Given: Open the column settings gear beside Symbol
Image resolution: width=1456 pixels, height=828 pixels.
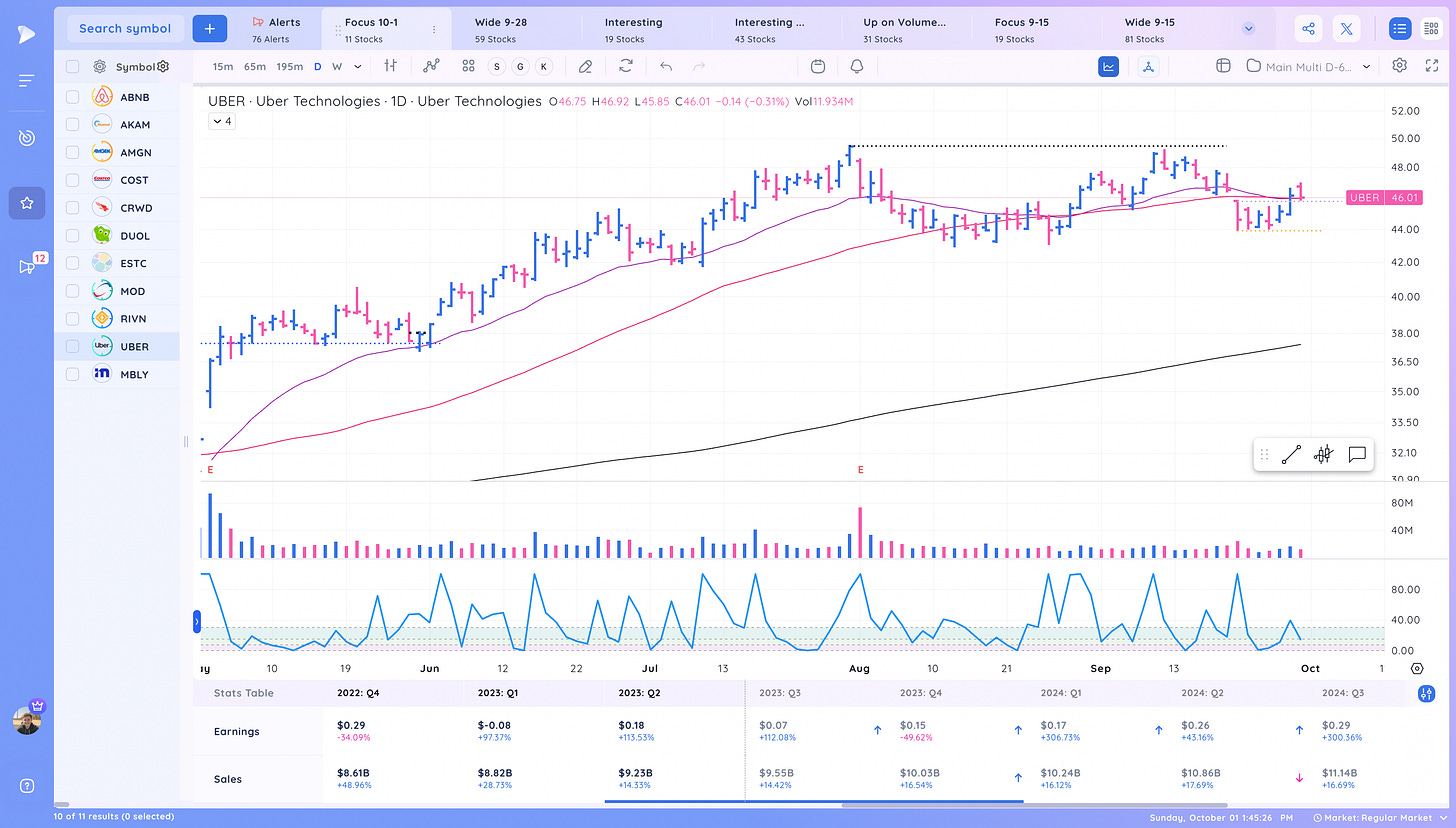Looking at the screenshot, I should (163, 67).
